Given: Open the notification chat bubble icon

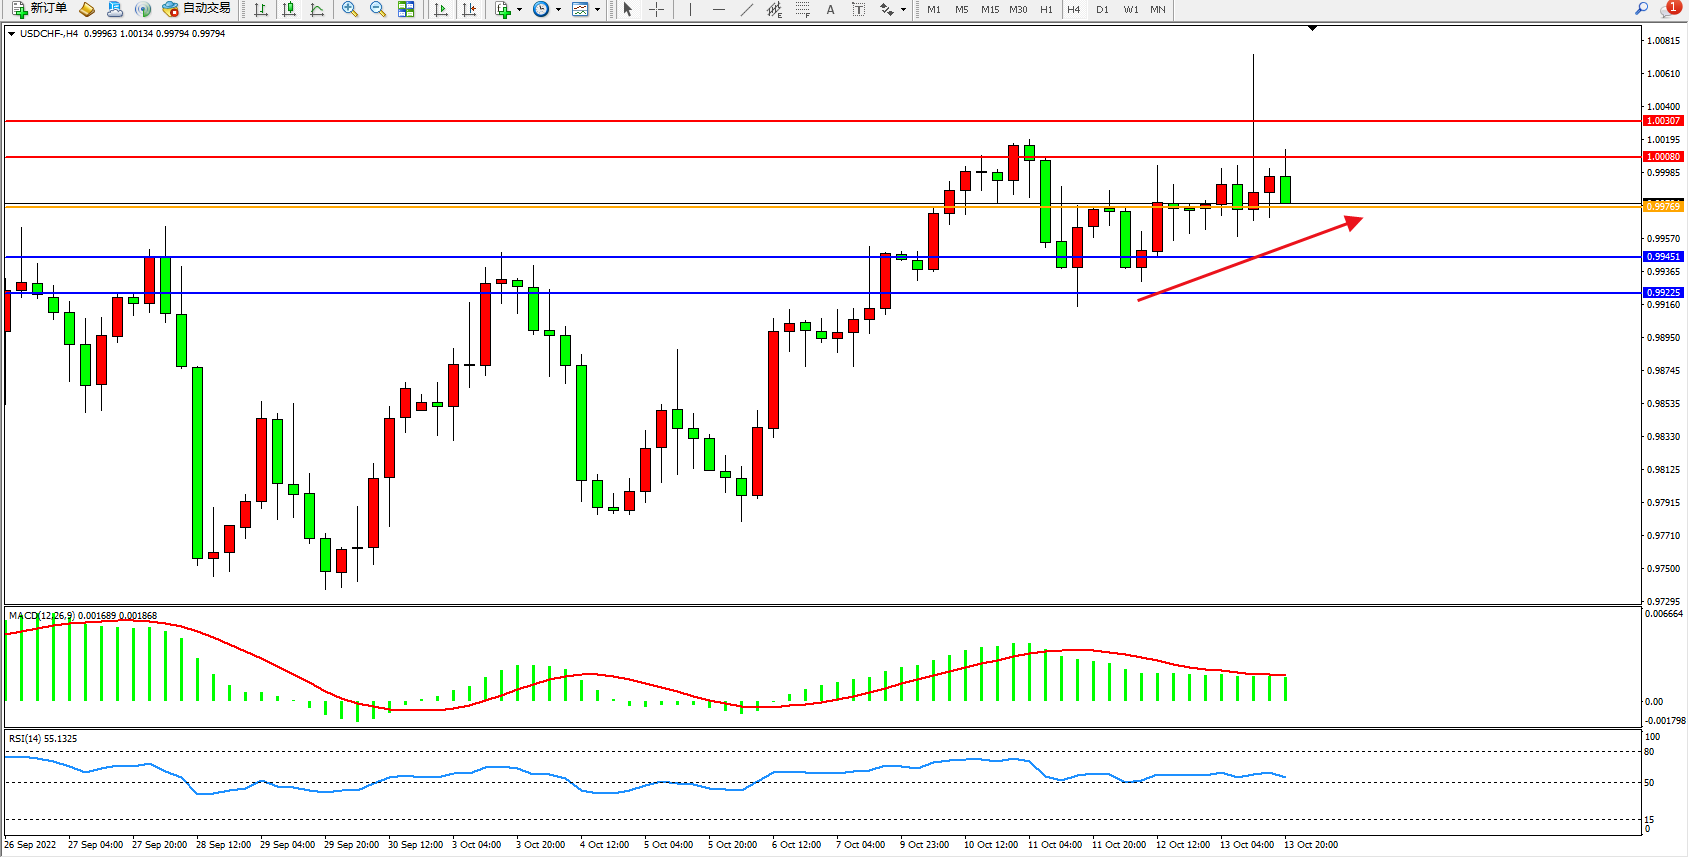Looking at the screenshot, I should (x=1669, y=9).
